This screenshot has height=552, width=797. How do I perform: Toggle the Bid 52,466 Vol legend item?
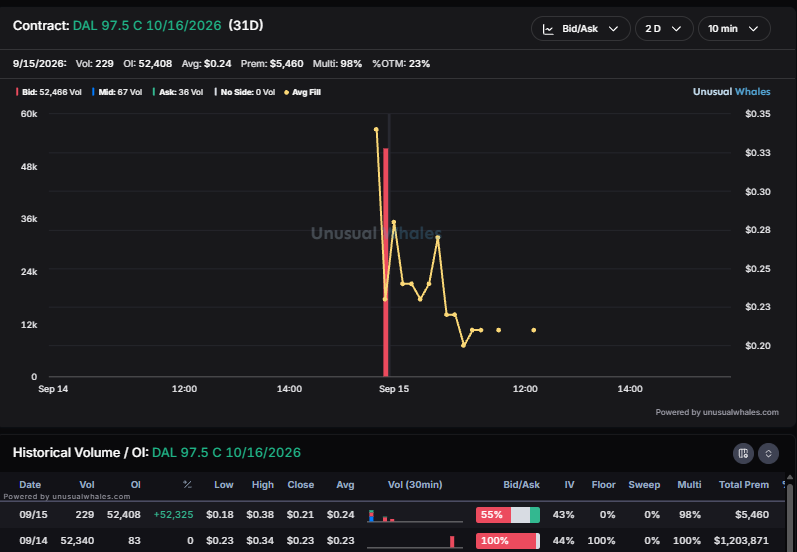coord(48,92)
